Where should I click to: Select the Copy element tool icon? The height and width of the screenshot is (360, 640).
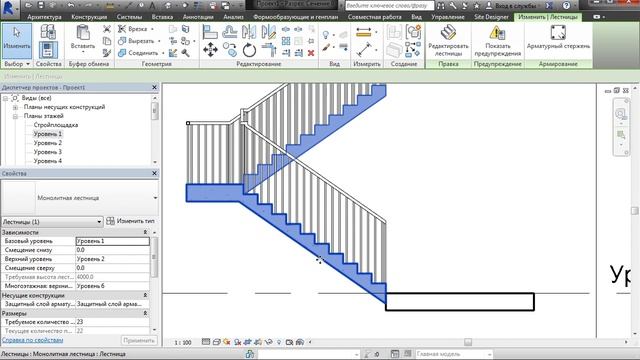click(x=230, y=50)
